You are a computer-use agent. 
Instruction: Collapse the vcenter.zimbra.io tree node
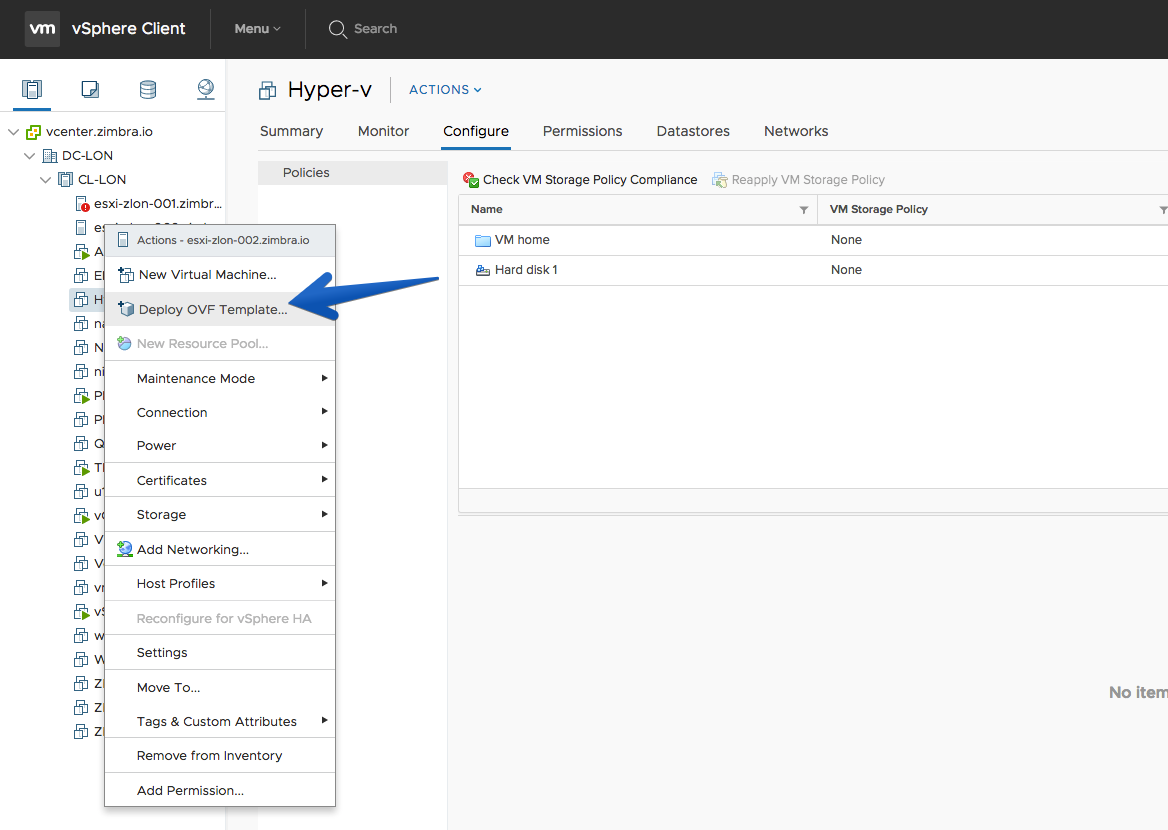tap(13, 132)
